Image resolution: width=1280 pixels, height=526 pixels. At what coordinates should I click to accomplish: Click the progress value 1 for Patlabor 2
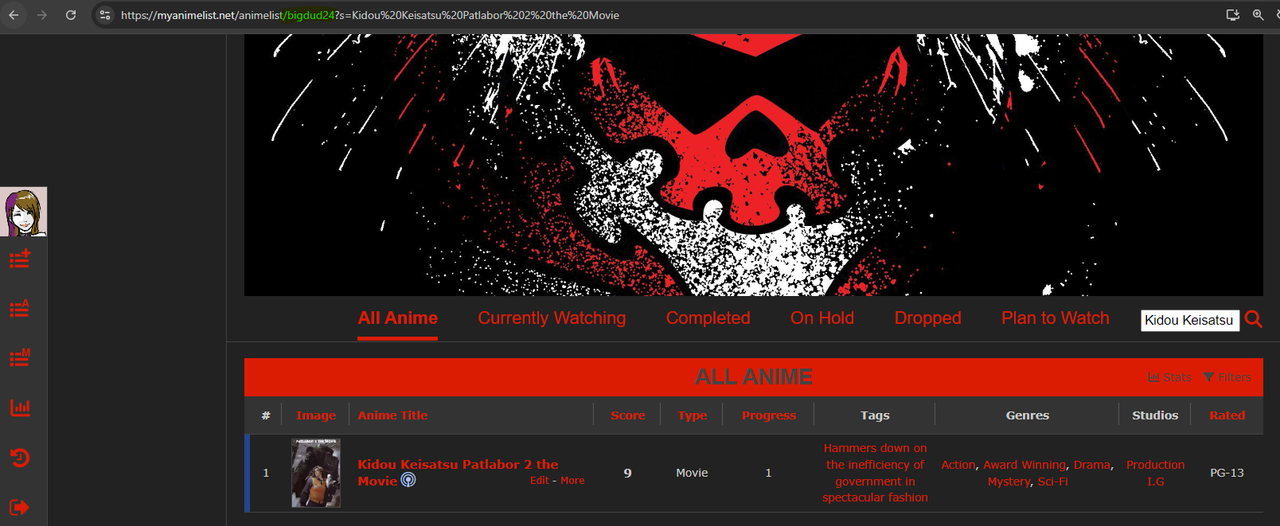[x=769, y=473]
